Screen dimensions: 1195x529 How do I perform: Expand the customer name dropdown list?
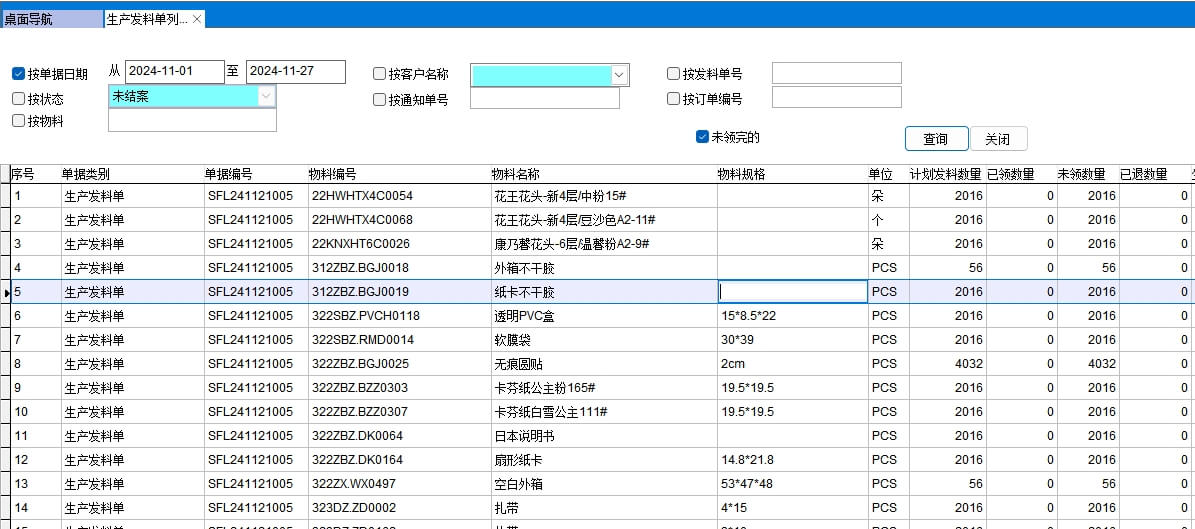click(619, 75)
